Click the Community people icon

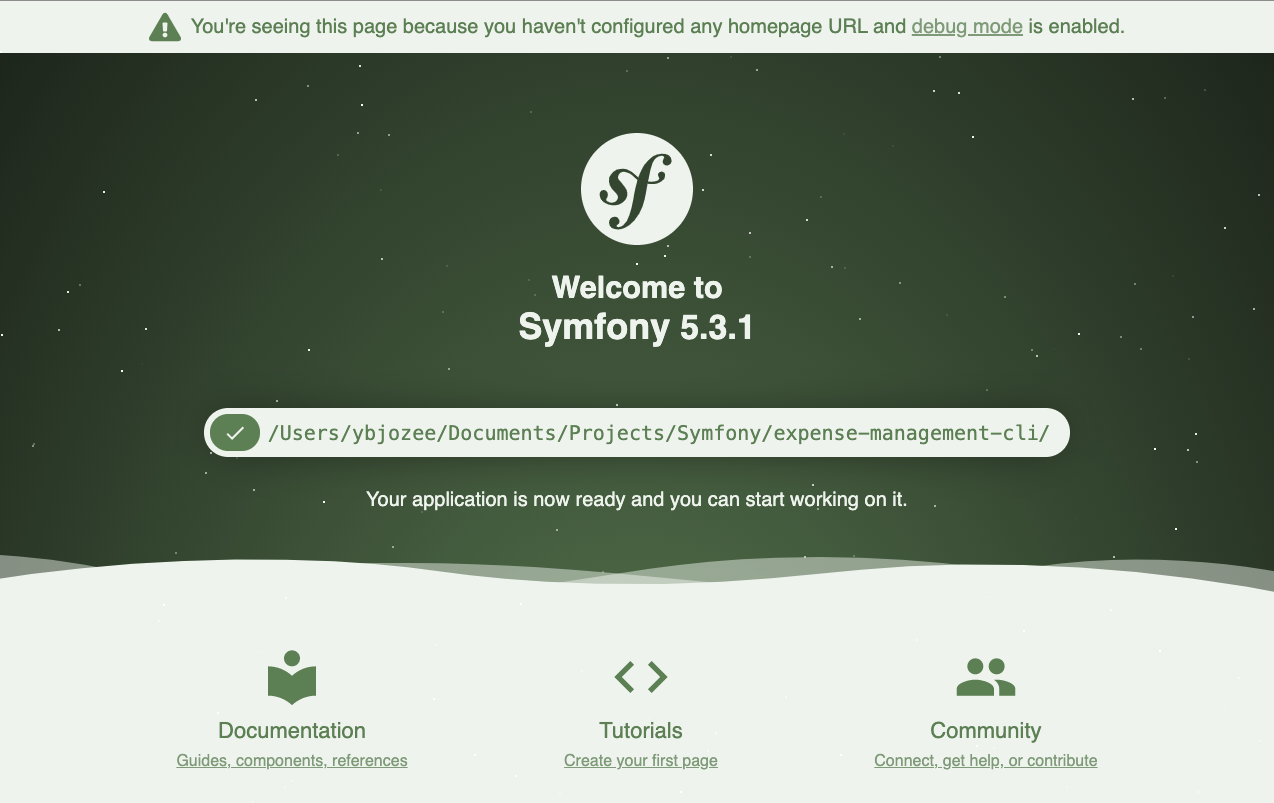pos(986,677)
